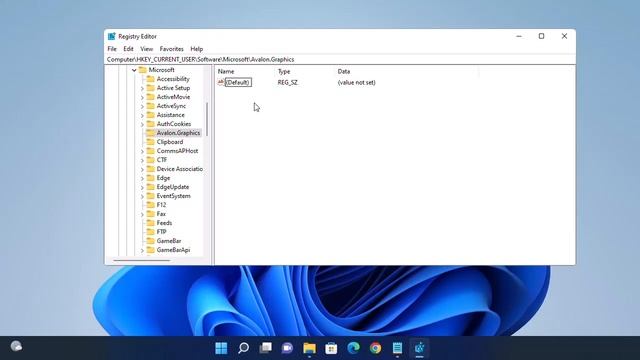640x360 pixels.
Task: Expand the GameBarApi key
Action: (x=142, y=250)
